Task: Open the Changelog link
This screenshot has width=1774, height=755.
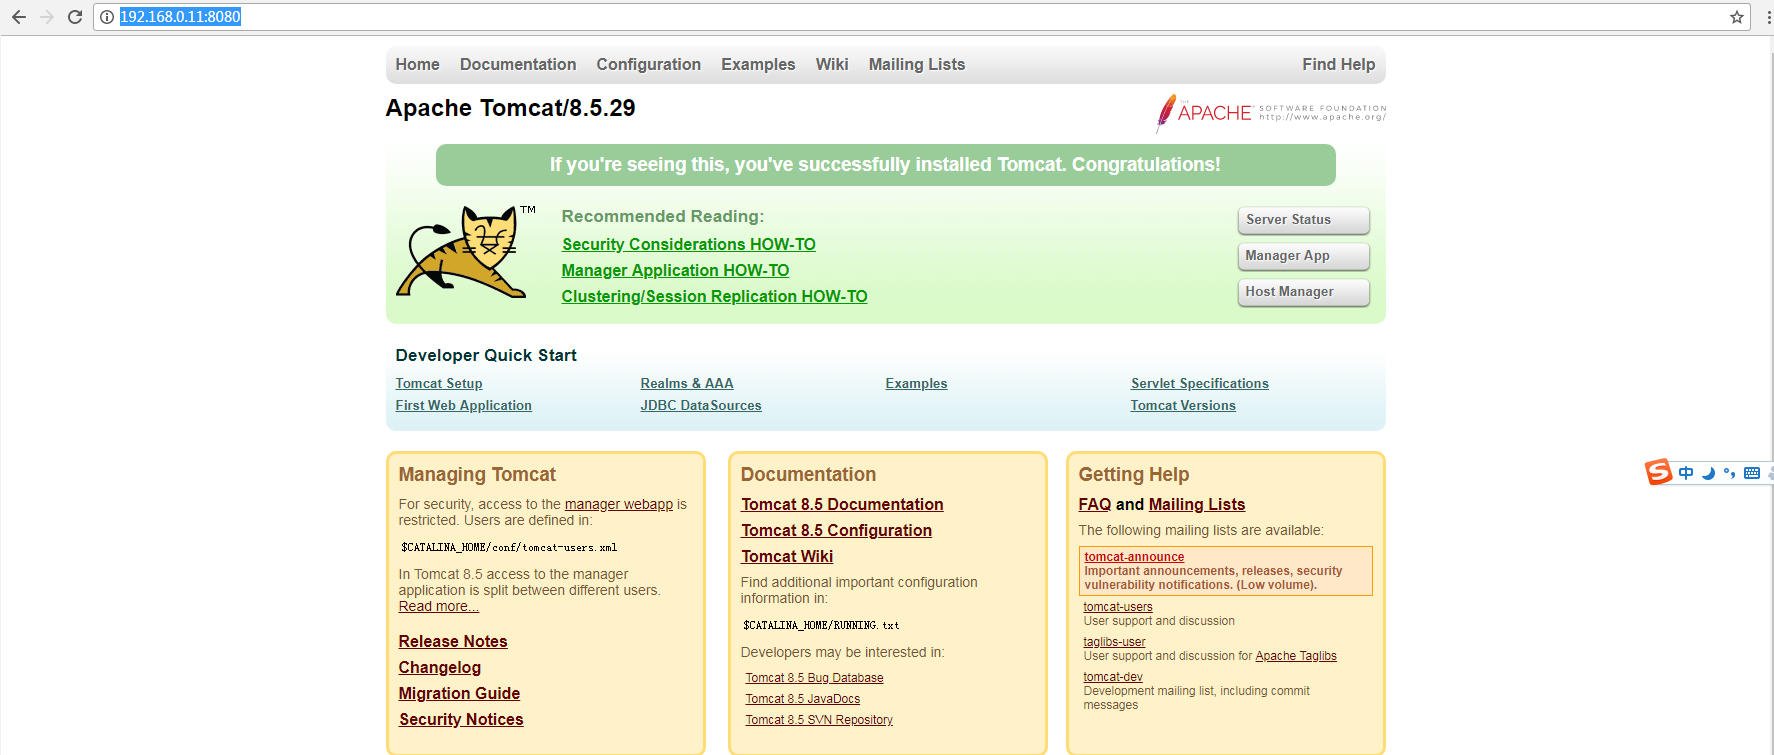Action: (440, 668)
